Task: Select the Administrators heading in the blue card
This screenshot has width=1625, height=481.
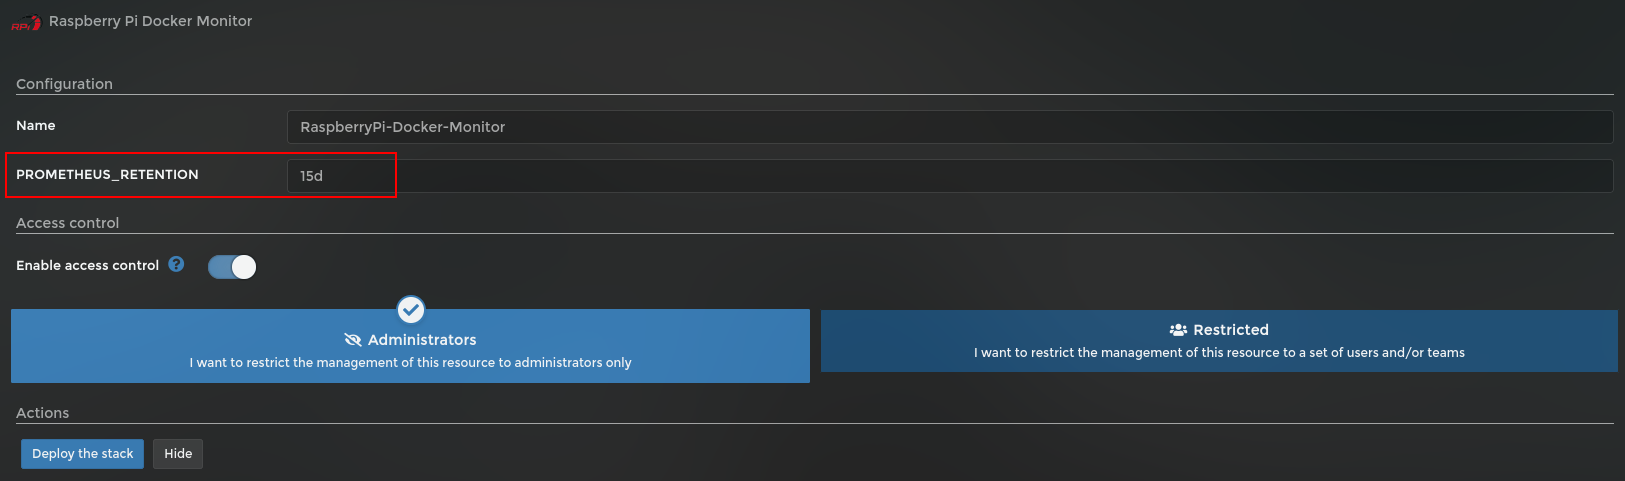Action: 422,340
